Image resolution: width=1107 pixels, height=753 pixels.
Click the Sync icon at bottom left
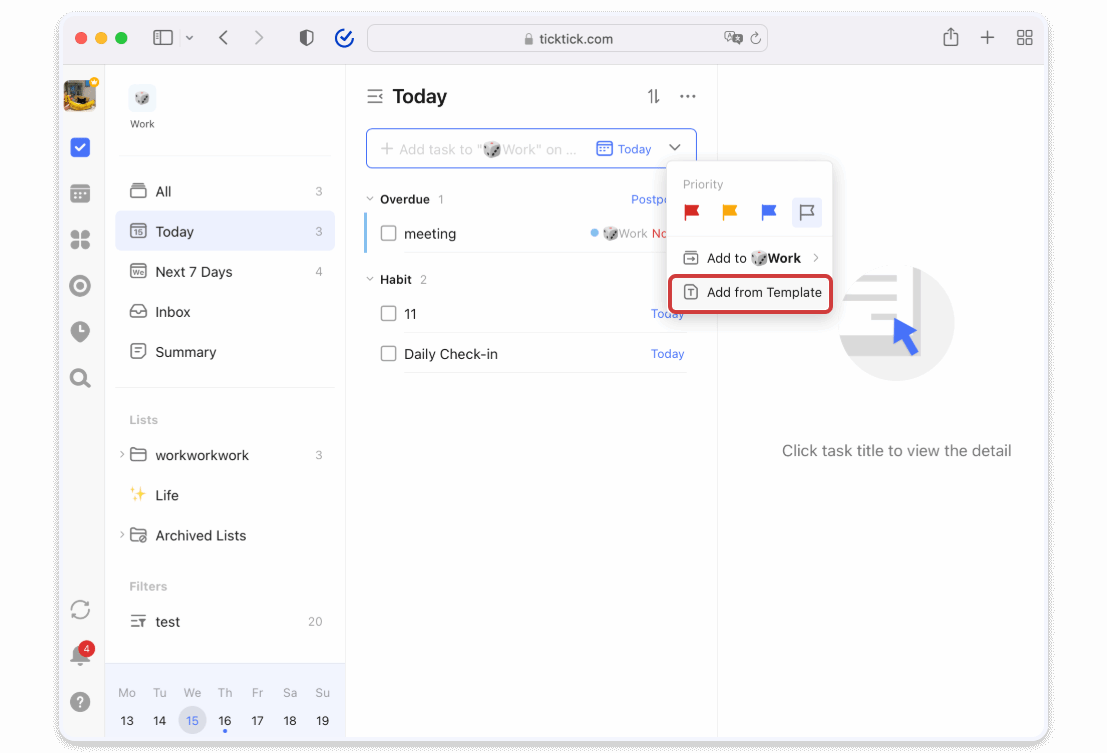pyautogui.click(x=80, y=609)
